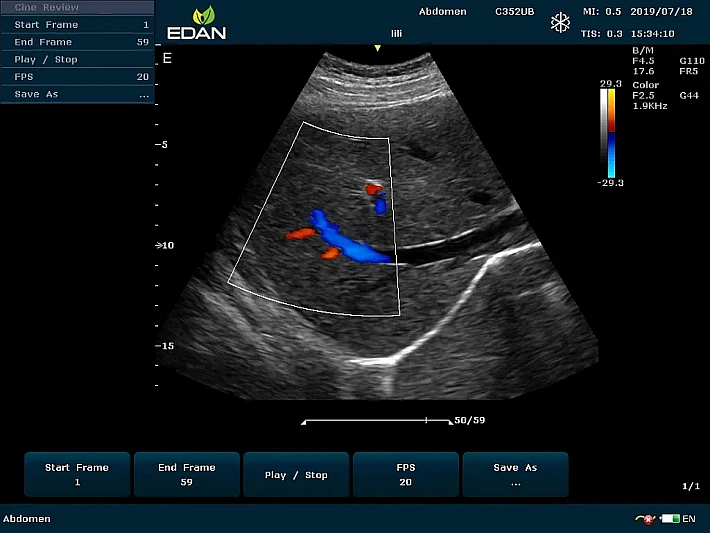Click the color Doppler velocity scale bar
The height and width of the screenshot is (533, 710).
(611, 133)
